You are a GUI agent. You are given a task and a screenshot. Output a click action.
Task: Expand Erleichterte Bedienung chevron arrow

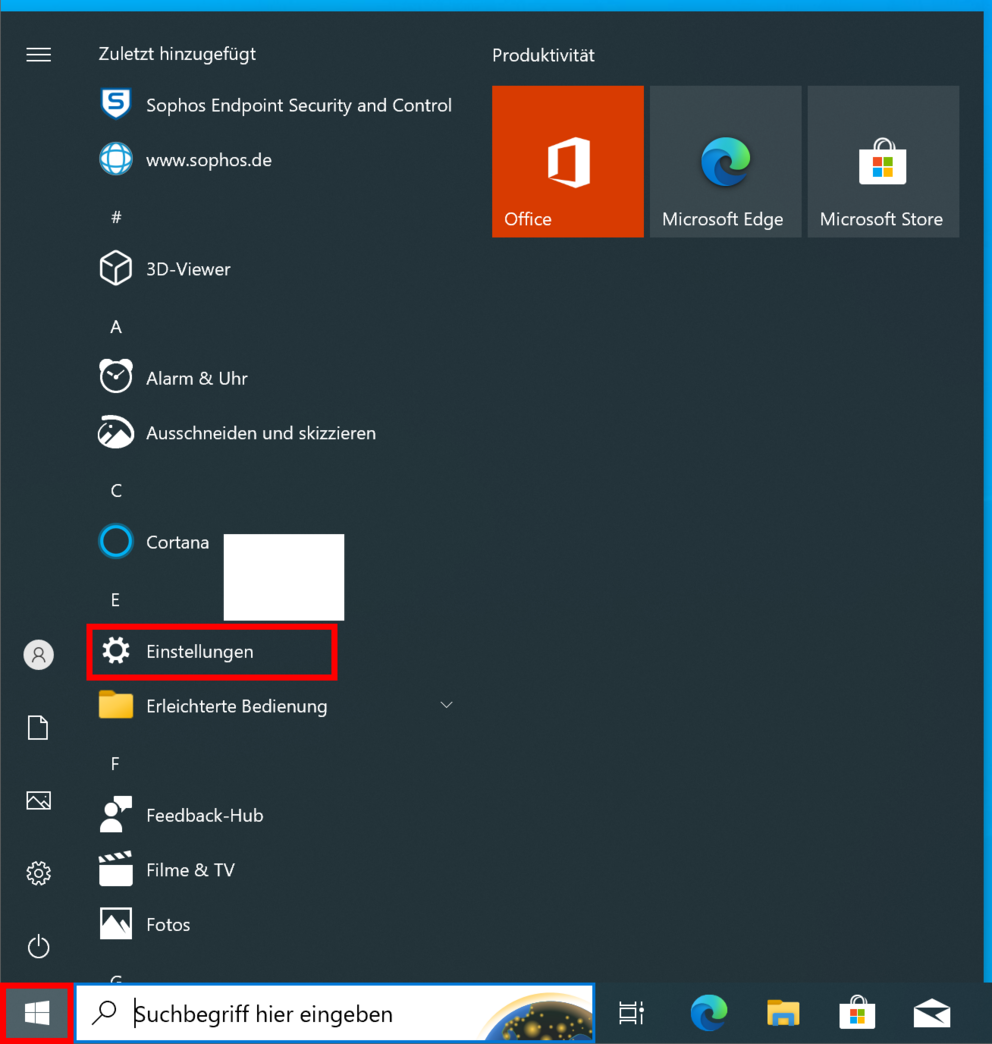coord(447,705)
